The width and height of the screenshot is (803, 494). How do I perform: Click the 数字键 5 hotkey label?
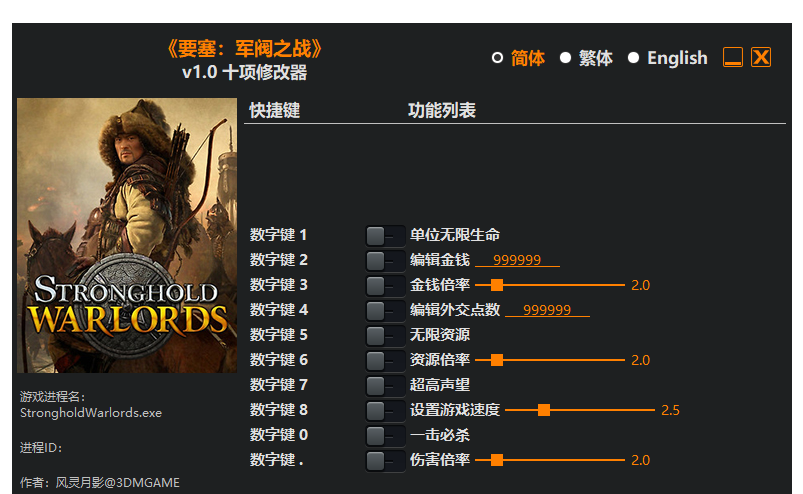click(x=279, y=335)
